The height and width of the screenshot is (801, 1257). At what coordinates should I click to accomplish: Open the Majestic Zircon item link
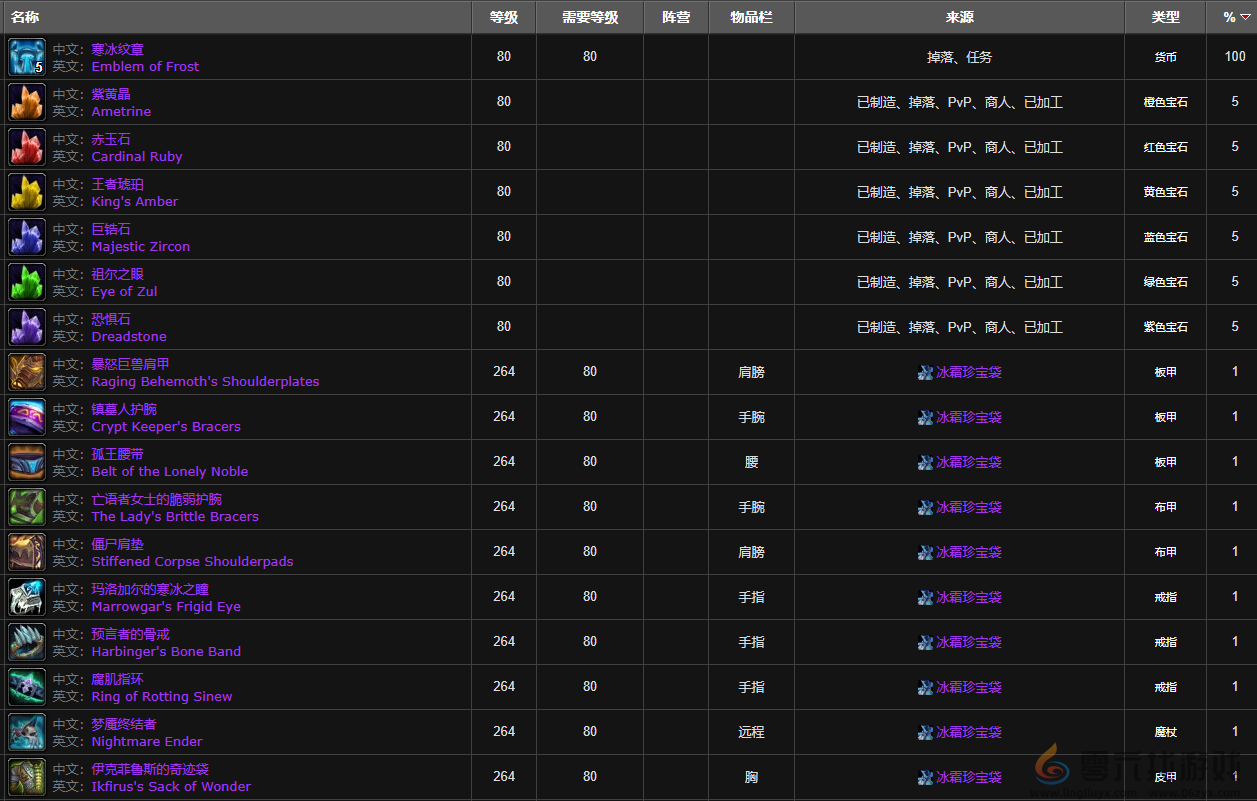click(x=140, y=246)
